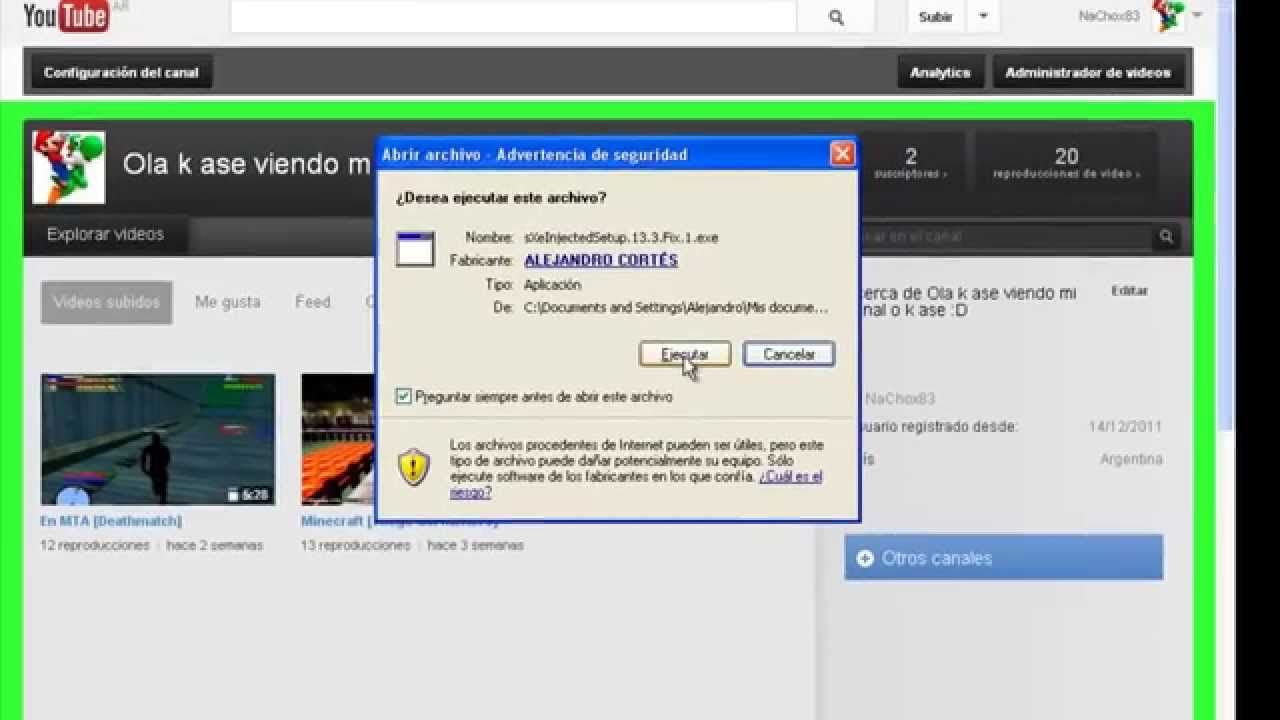Switch to the Feed tab

[x=312, y=302]
